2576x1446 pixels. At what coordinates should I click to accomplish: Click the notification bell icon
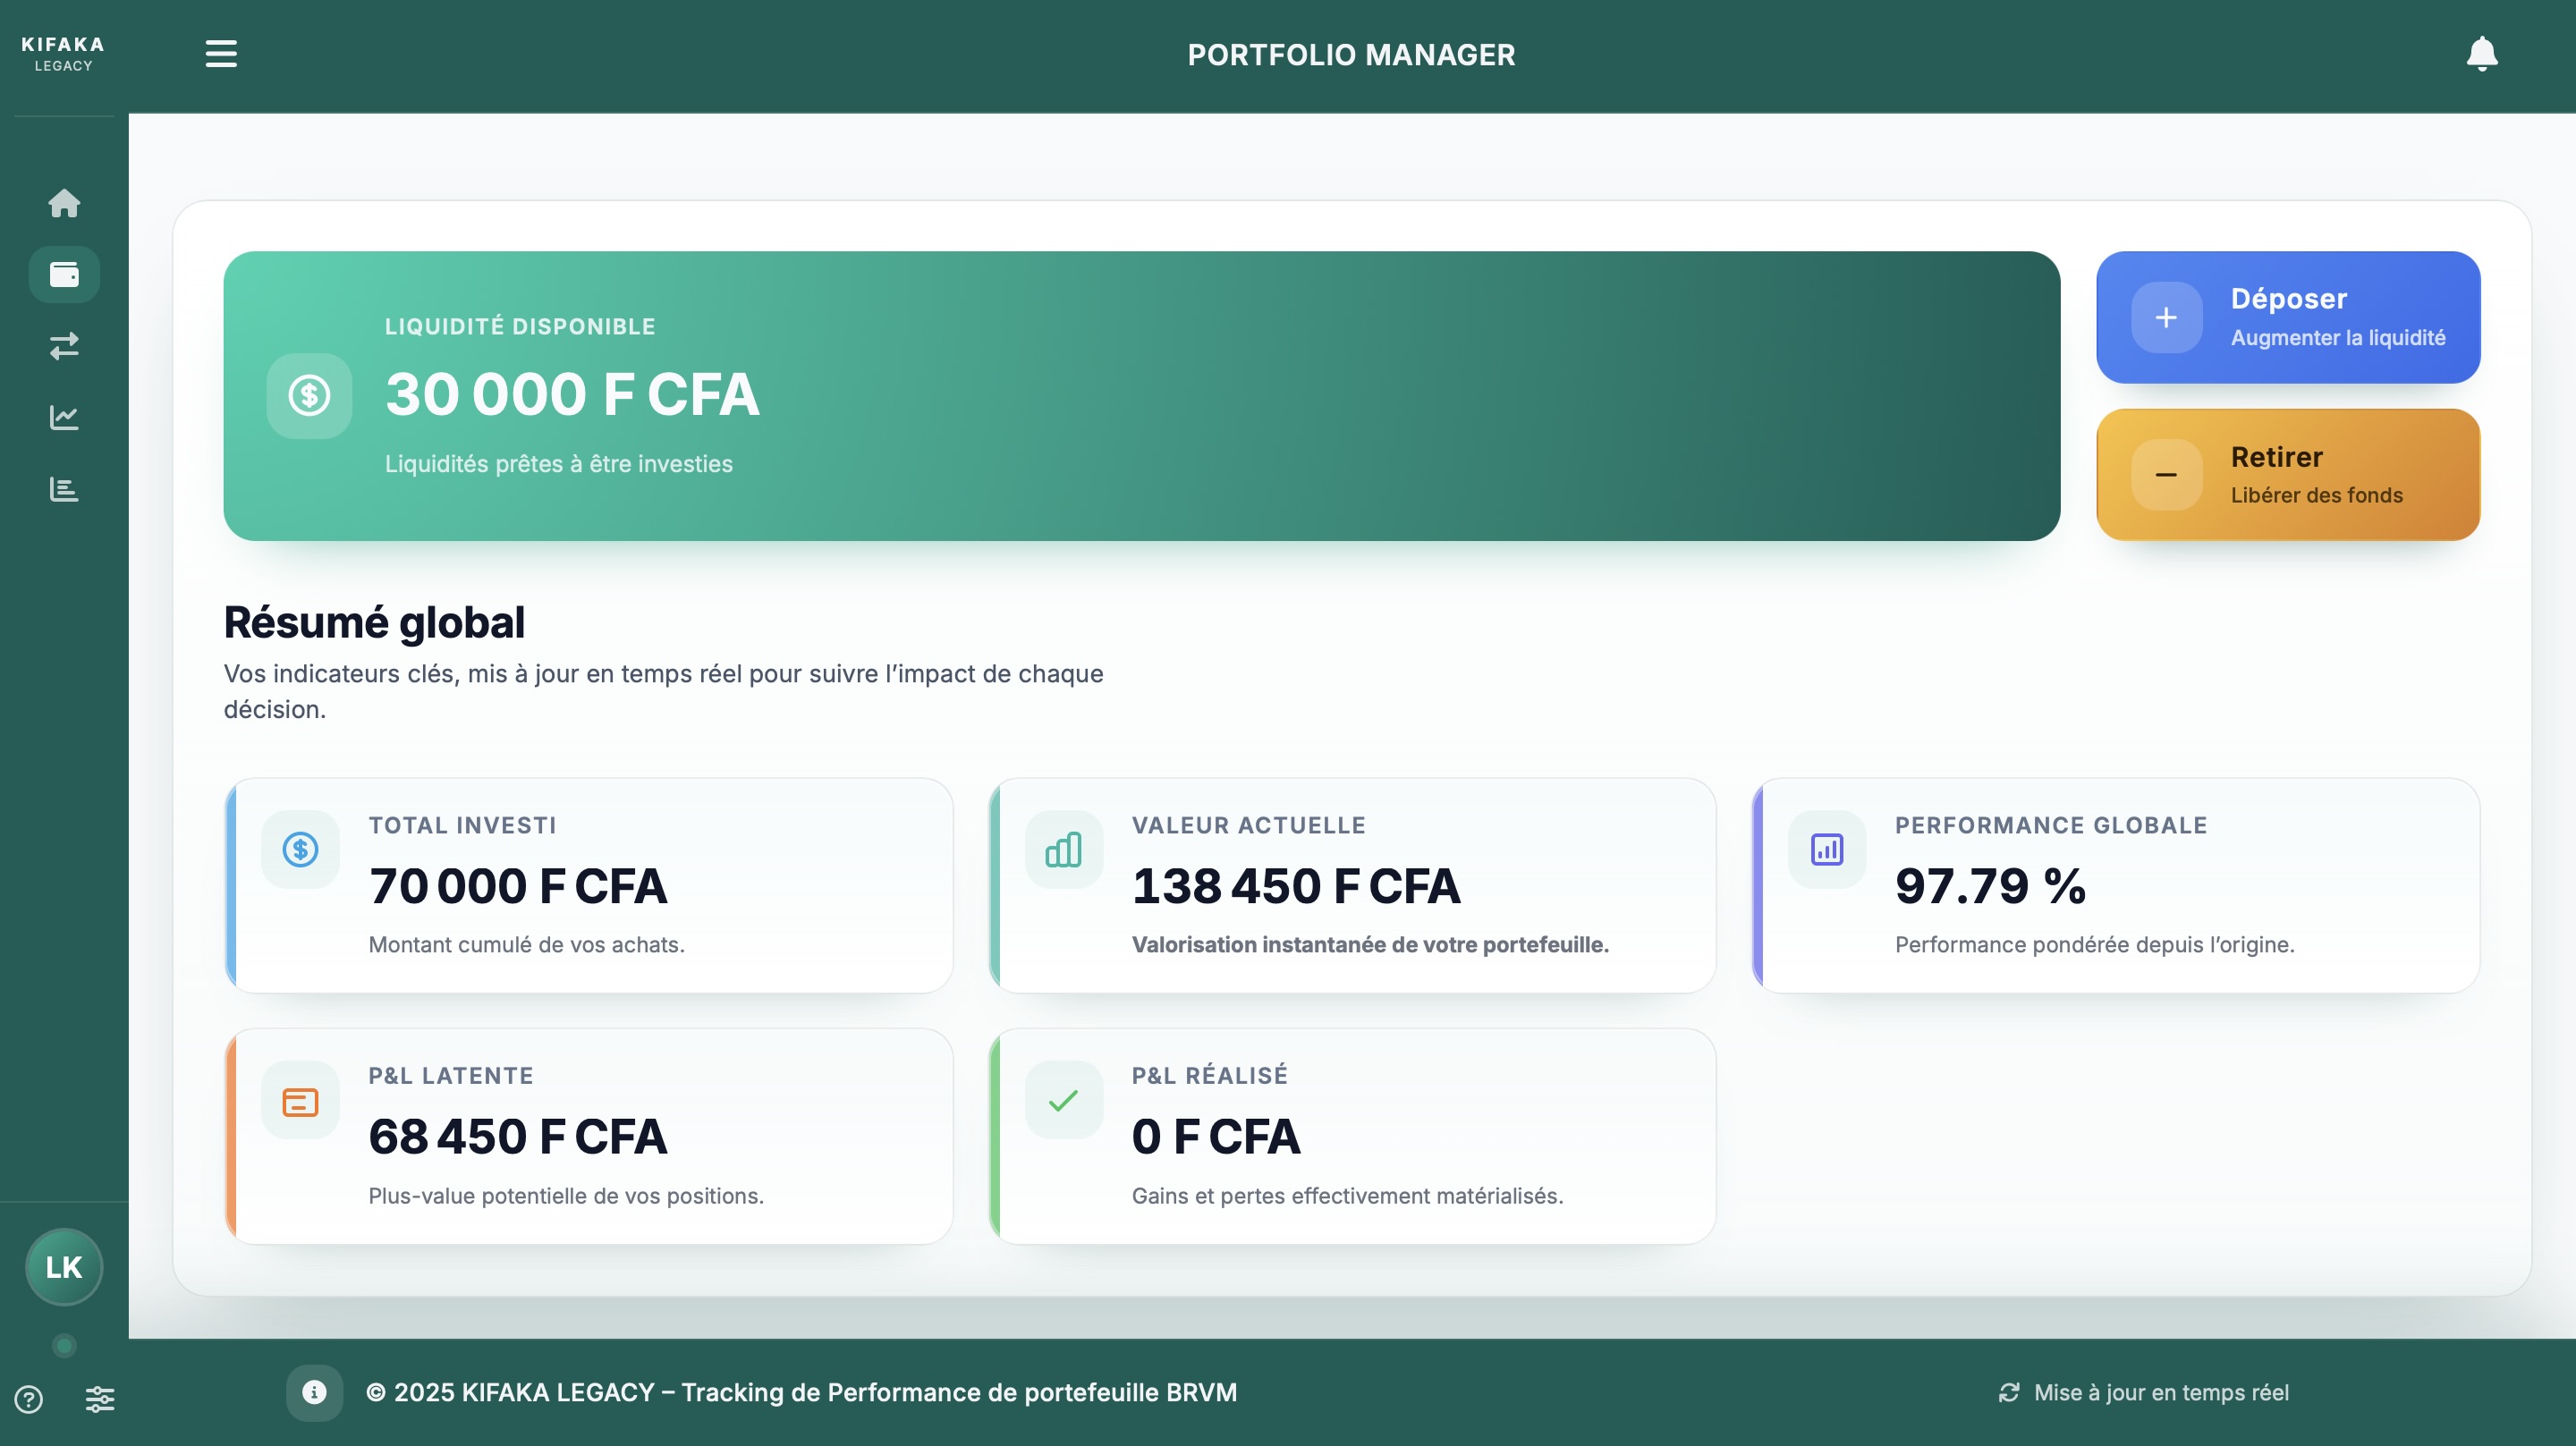[x=2481, y=54]
